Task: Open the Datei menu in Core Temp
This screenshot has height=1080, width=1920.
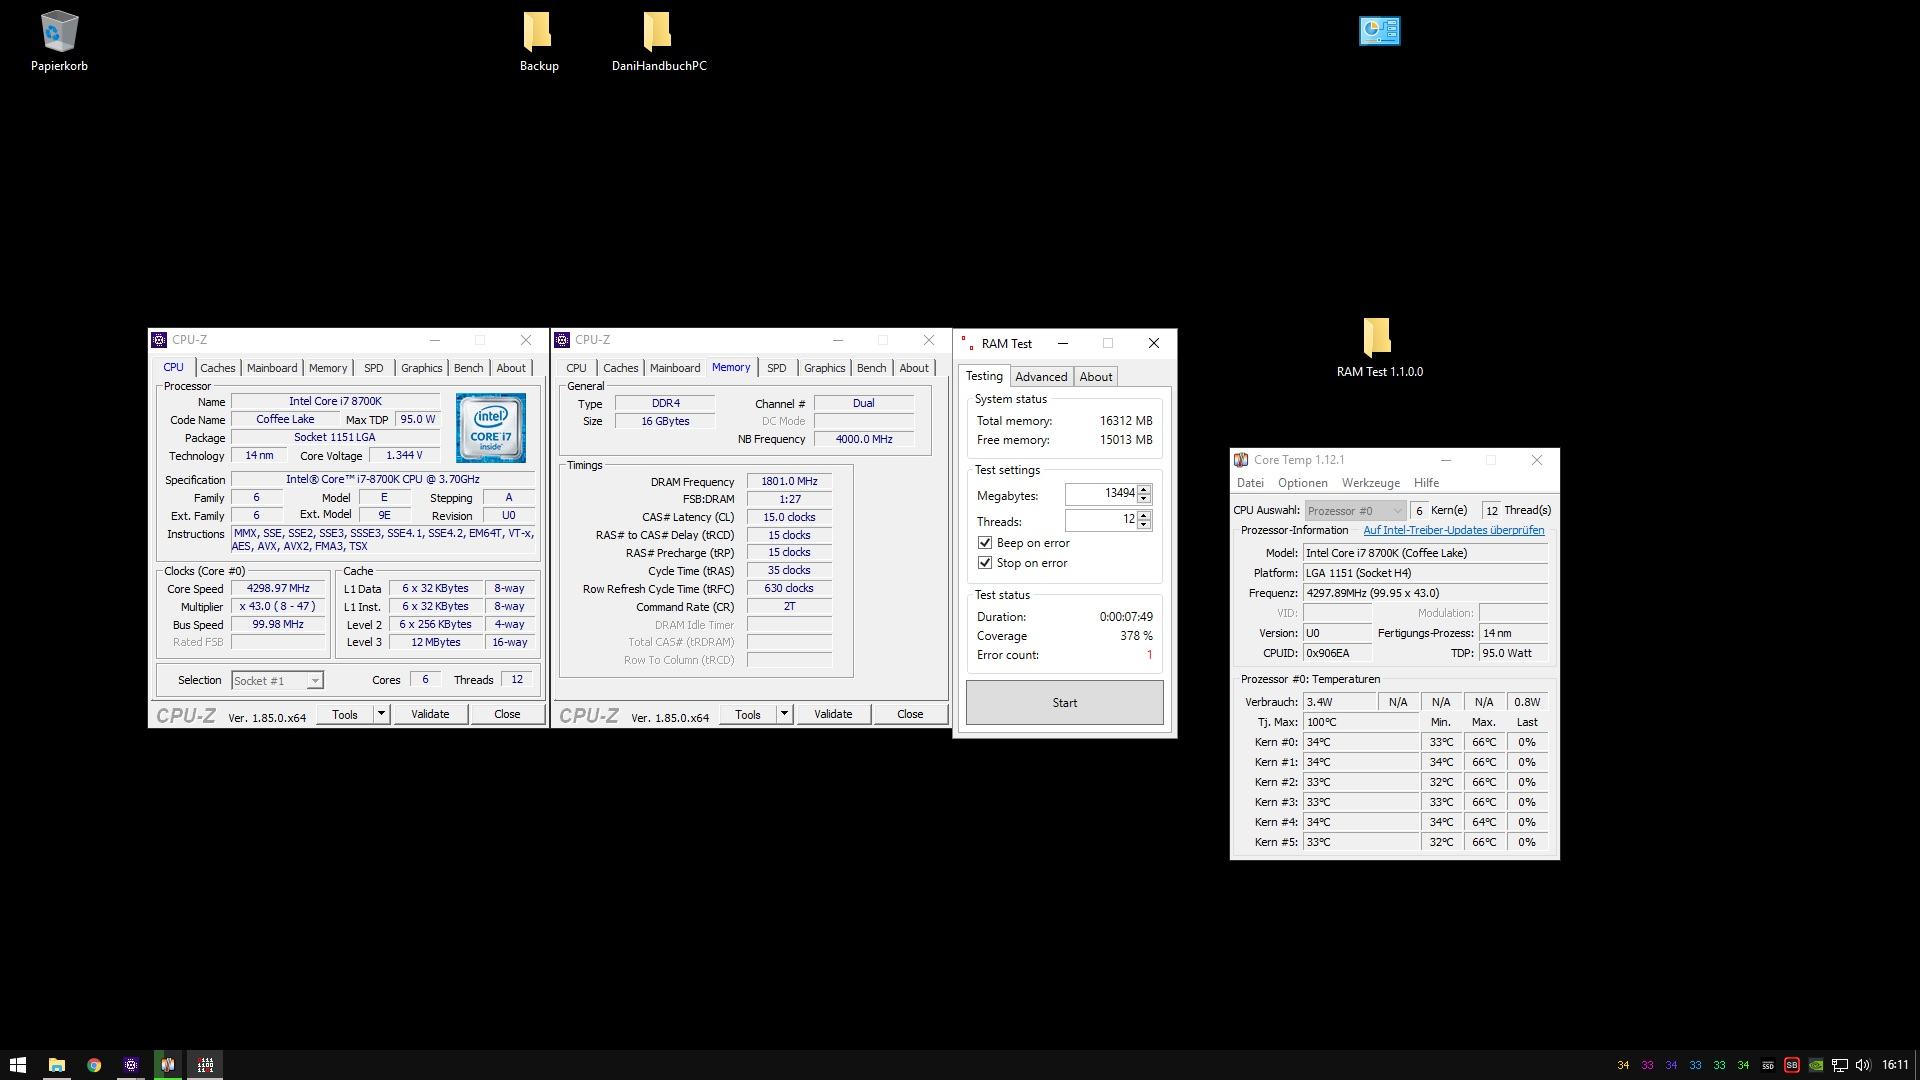Action: [1250, 483]
